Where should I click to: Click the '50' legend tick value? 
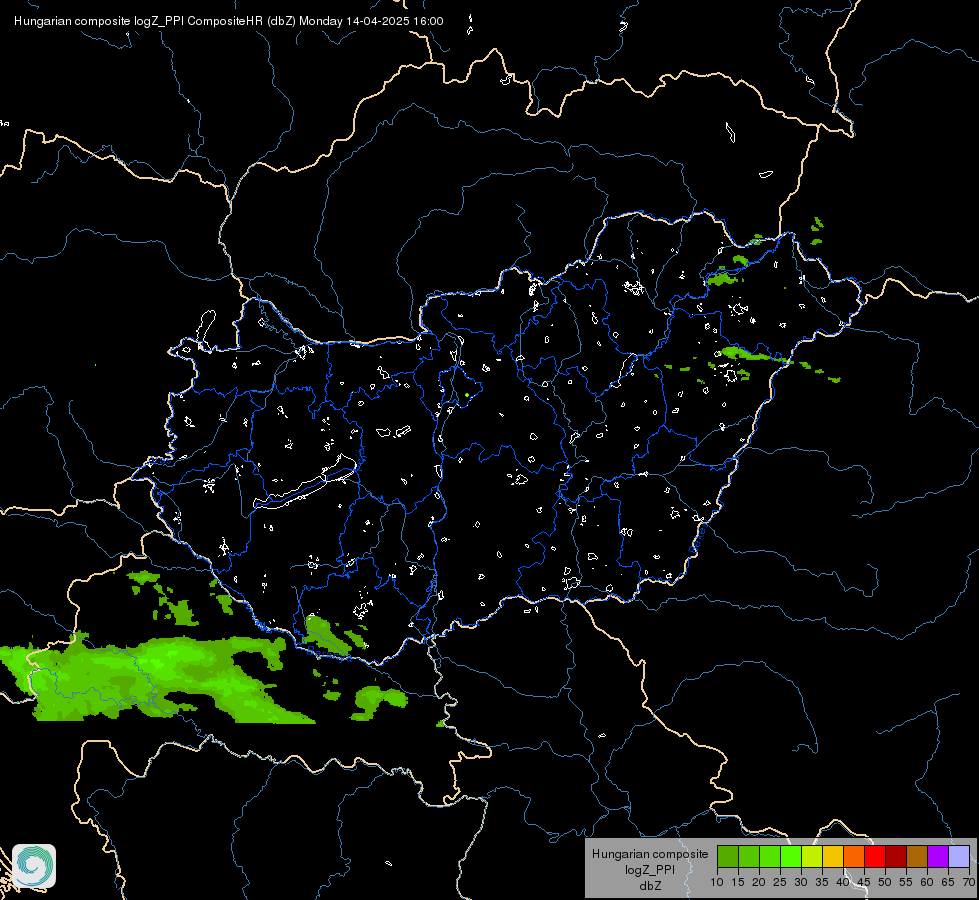click(885, 883)
